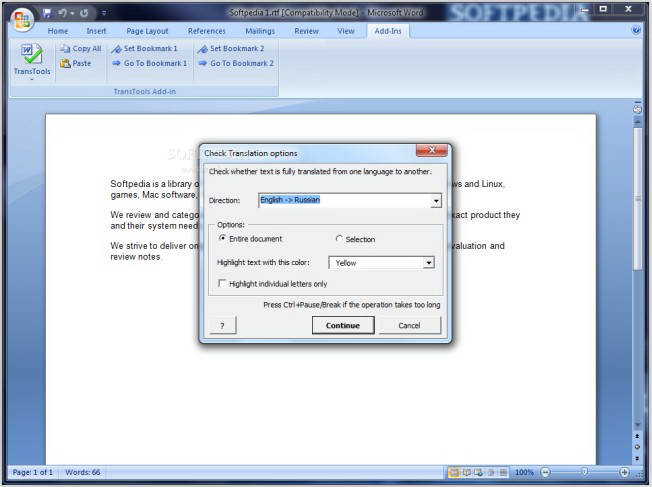Click the zoom slider handle
This screenshot has width=652, height=487.
[x=585, y=472]
